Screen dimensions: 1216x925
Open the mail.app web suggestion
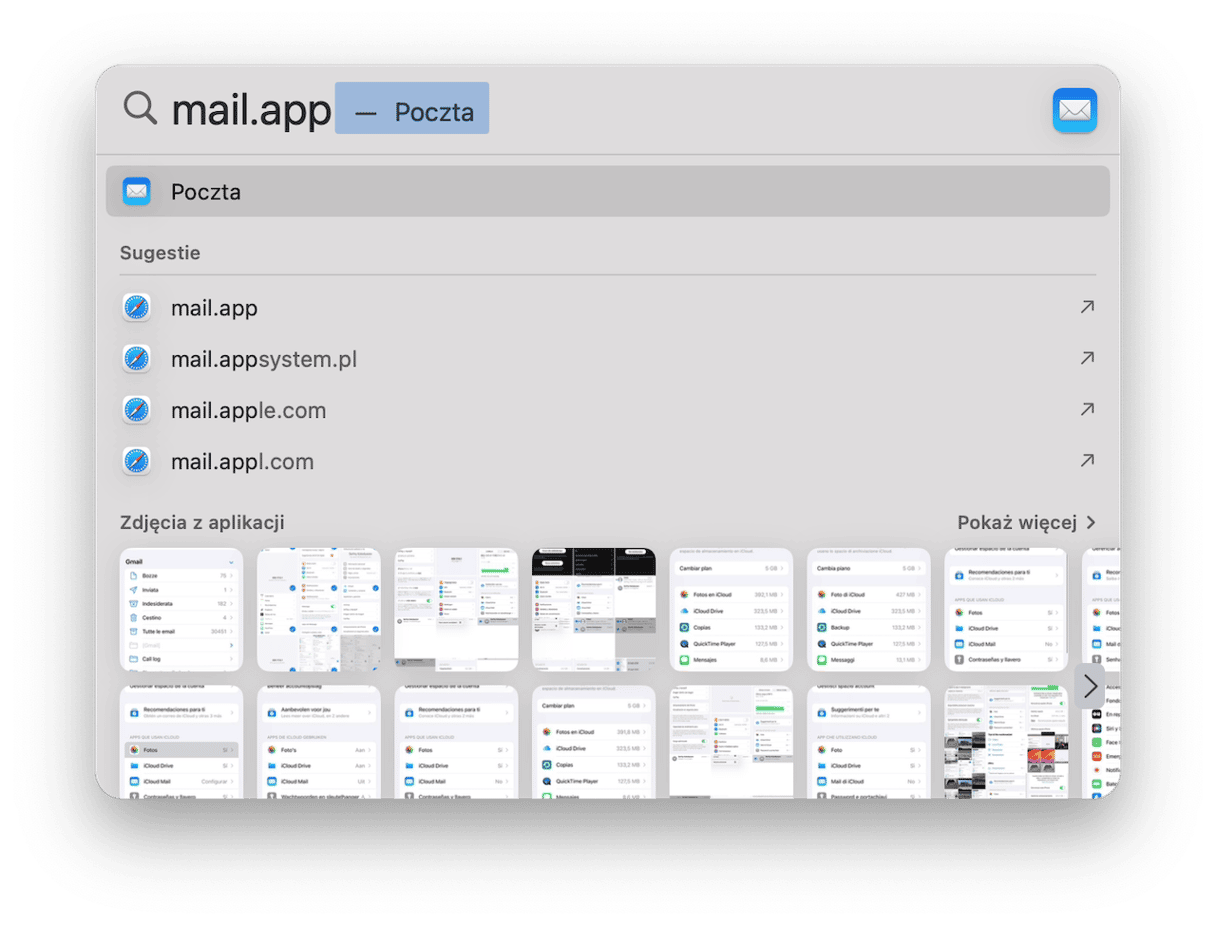click(607, 308)
